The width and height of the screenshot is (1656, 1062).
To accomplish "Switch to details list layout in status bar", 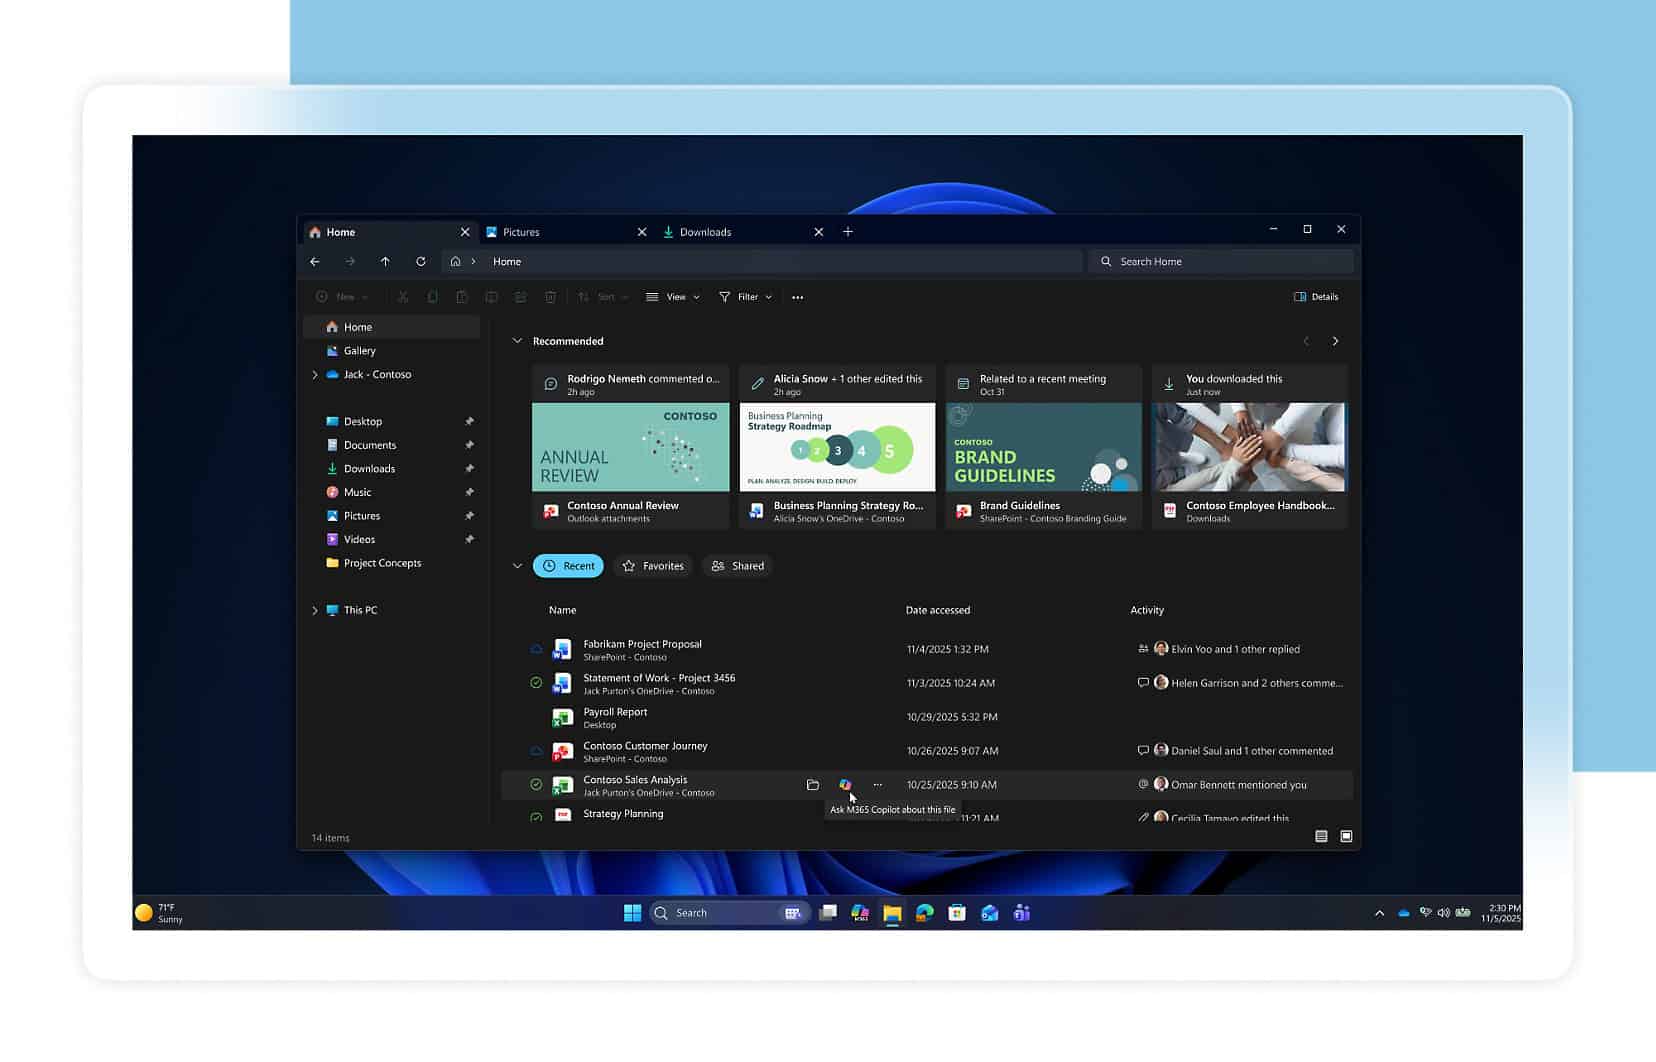I will pyautogui.click(x=1321, y=836).
